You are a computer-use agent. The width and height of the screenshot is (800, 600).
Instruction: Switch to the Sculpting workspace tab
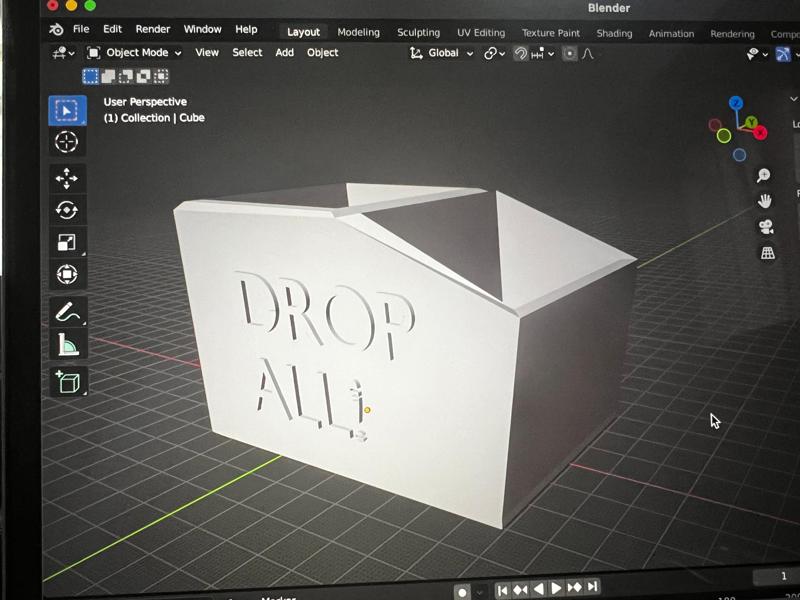coord(418,31)
